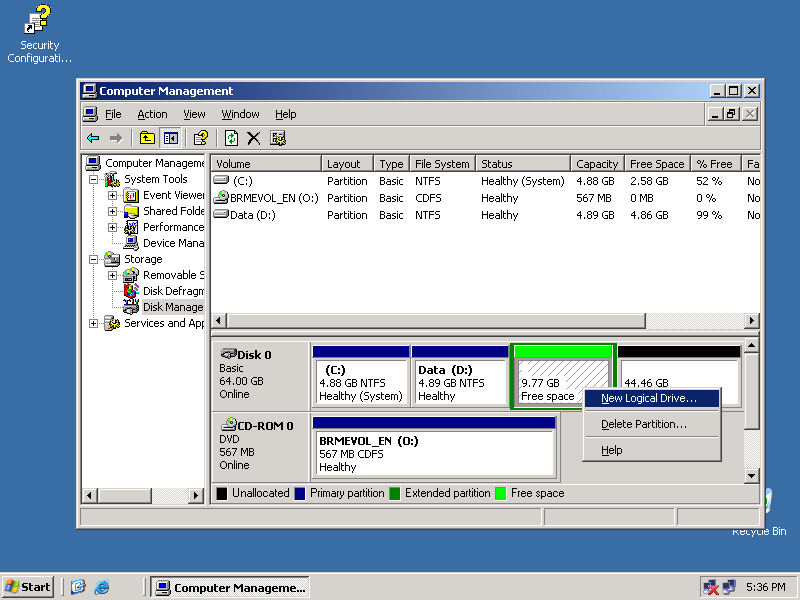The width and height of the screenshot is (800, 600).
Task: Expand Services and Applications node
Action: pos(93,323)
